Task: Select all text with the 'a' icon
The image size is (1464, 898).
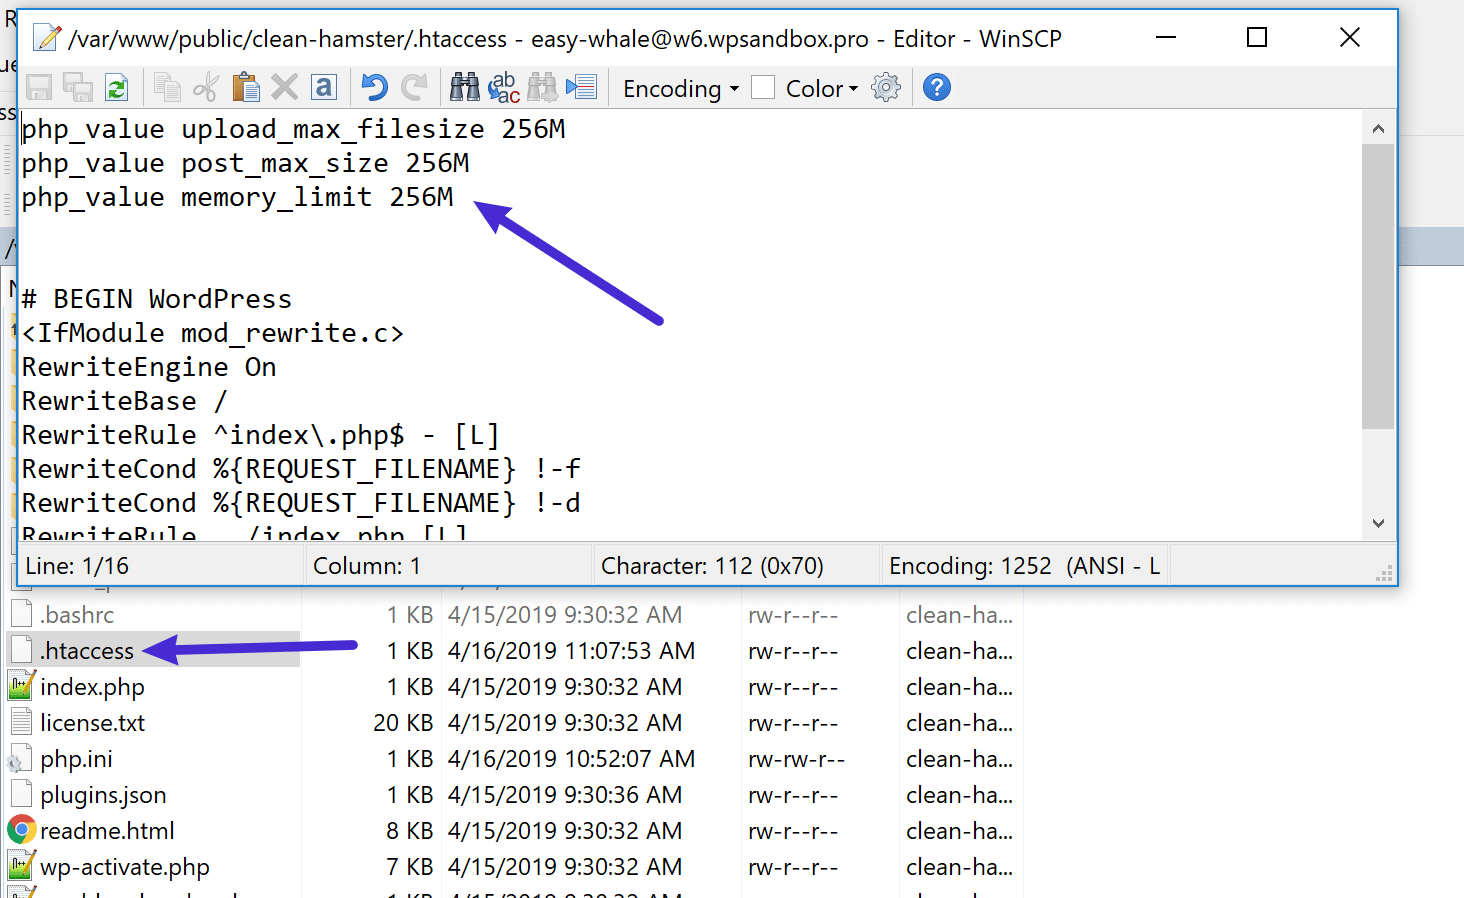Action: [324, 87]
